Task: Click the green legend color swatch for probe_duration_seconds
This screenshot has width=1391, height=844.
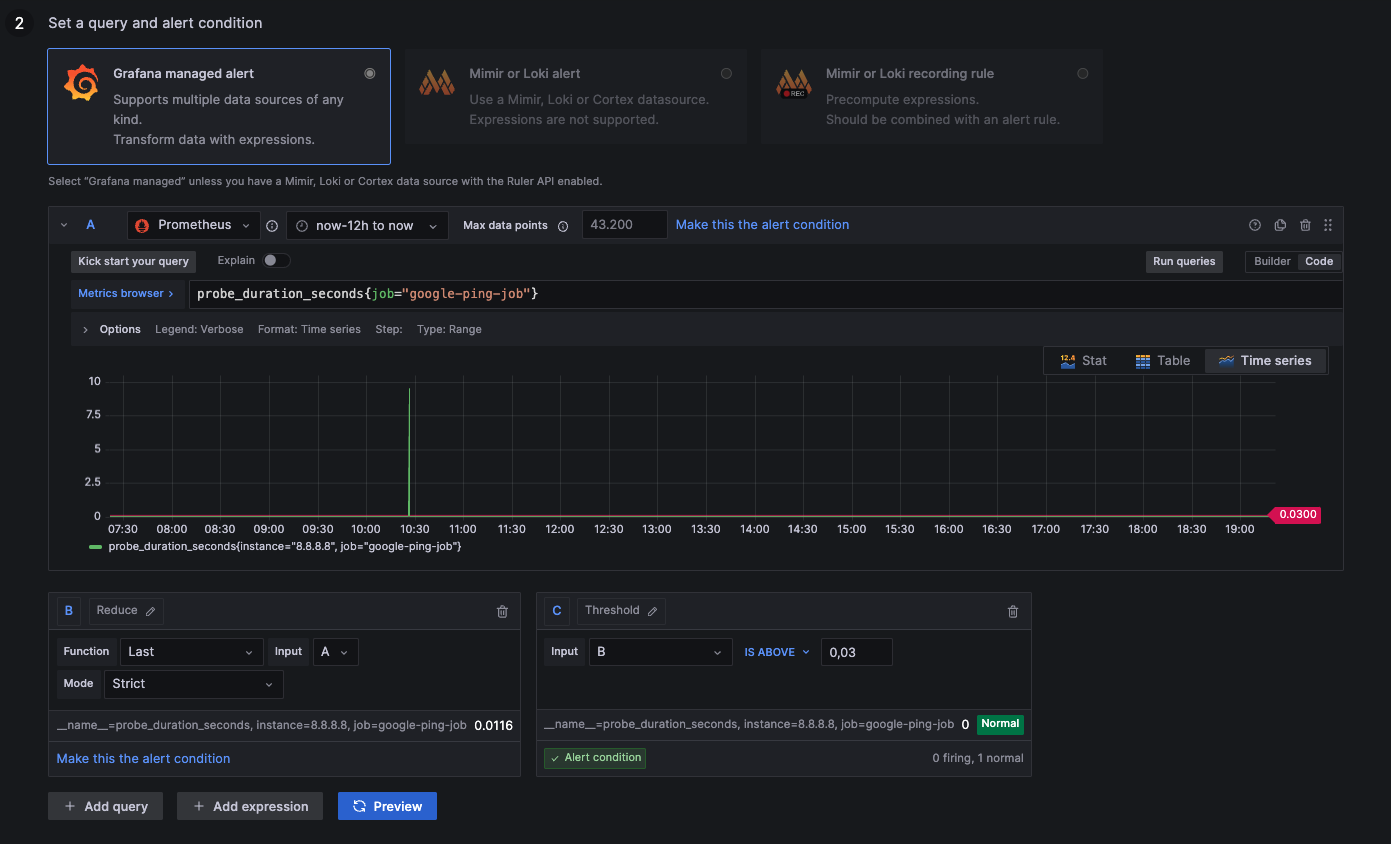Action: 95,547
